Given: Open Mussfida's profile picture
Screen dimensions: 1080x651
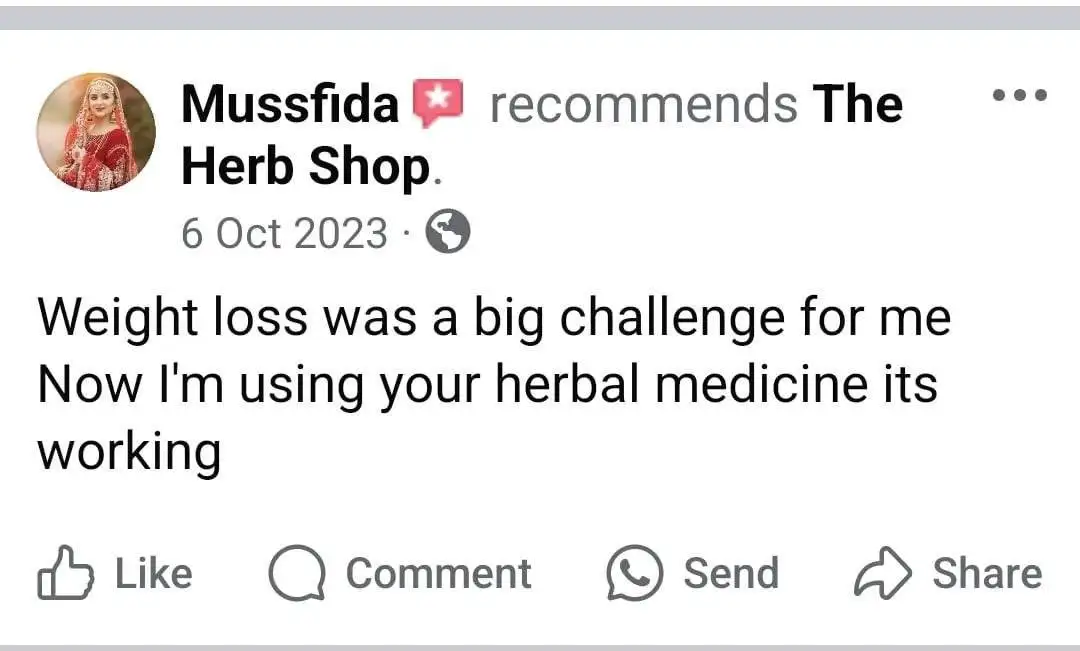Looking at the screenshot, I should (96, 131).
